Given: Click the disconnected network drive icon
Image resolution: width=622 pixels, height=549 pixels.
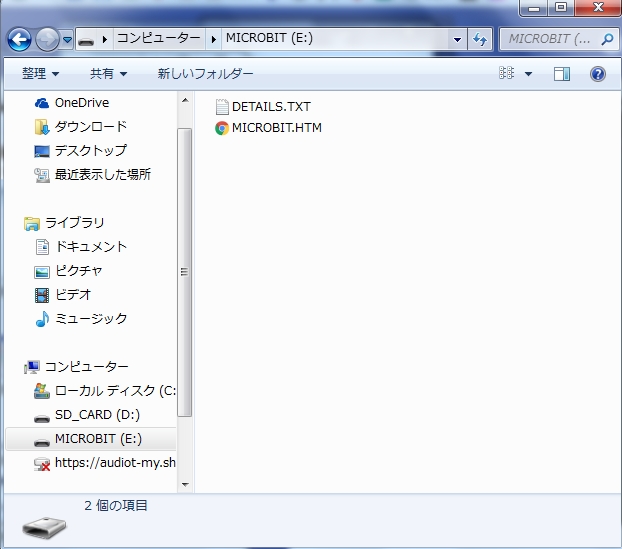Looking at the screenshot, I should (42, 464).
